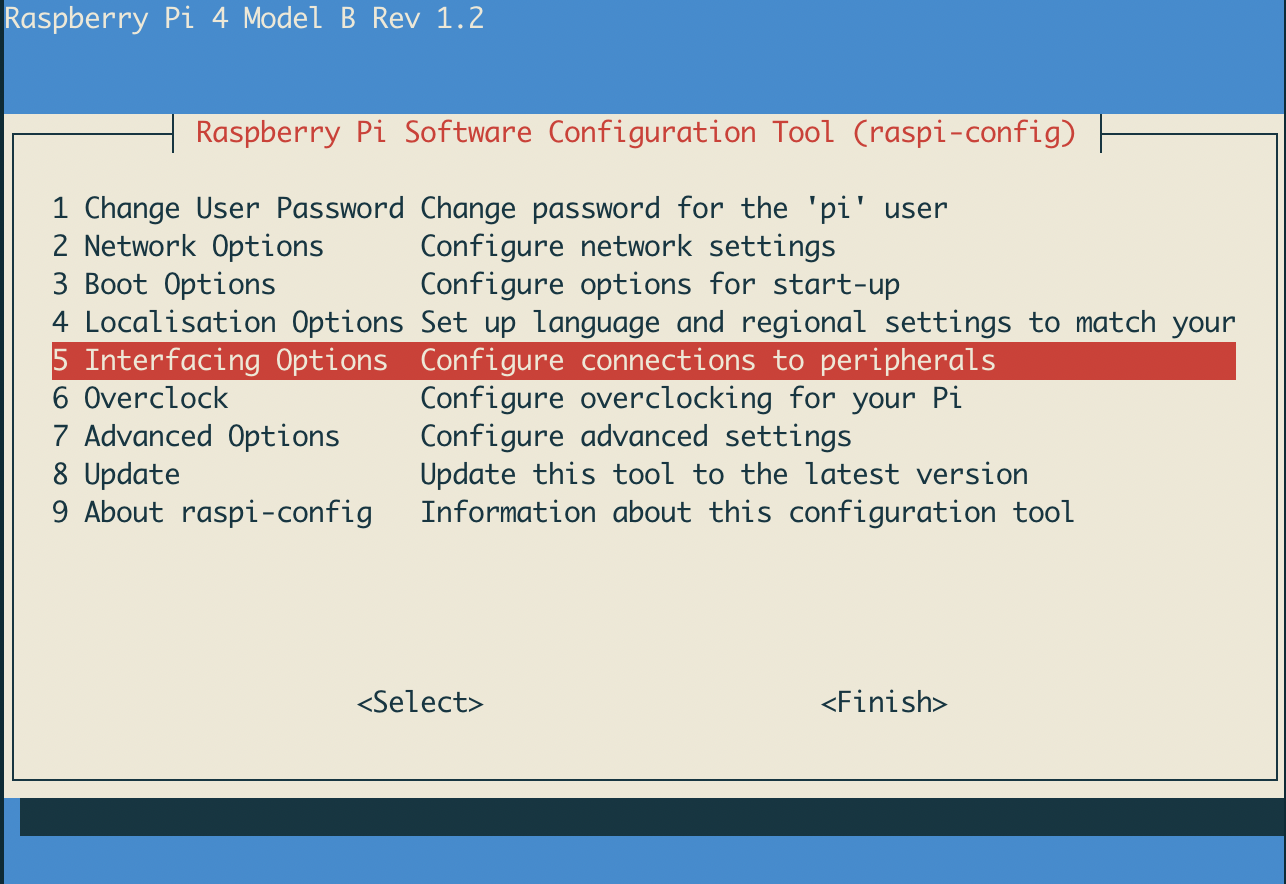Click the highlighted Interfacing Options entry
Screen dimensions: 1286x884
coord(220,361)
